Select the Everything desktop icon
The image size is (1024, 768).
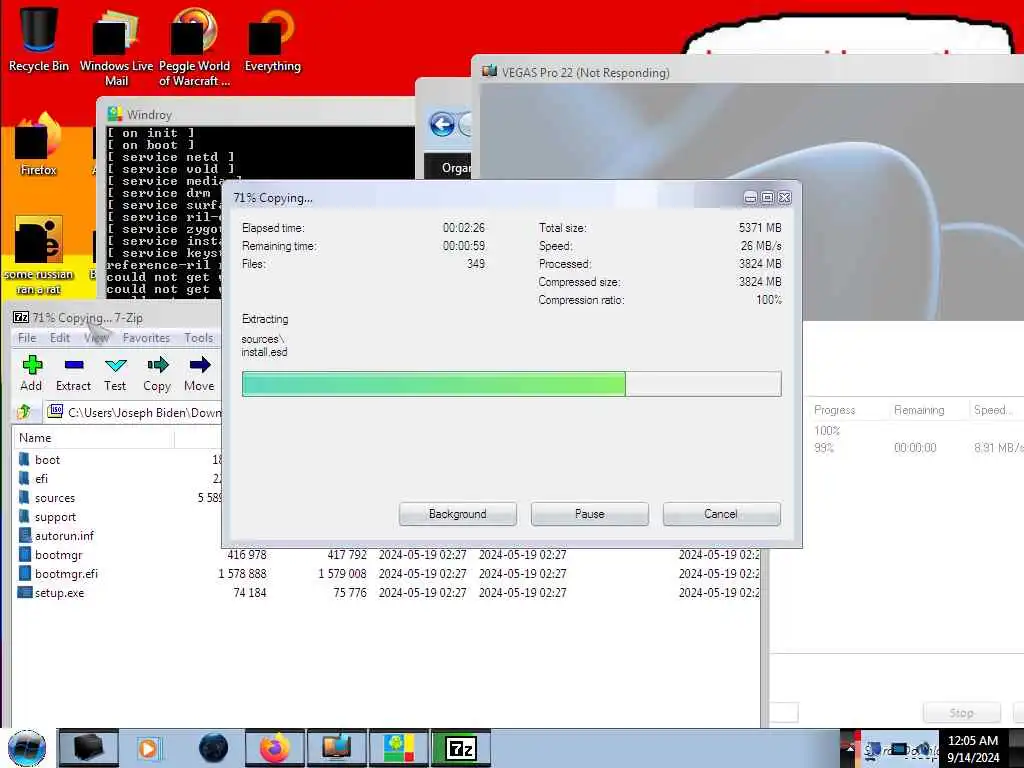[272, 39]
